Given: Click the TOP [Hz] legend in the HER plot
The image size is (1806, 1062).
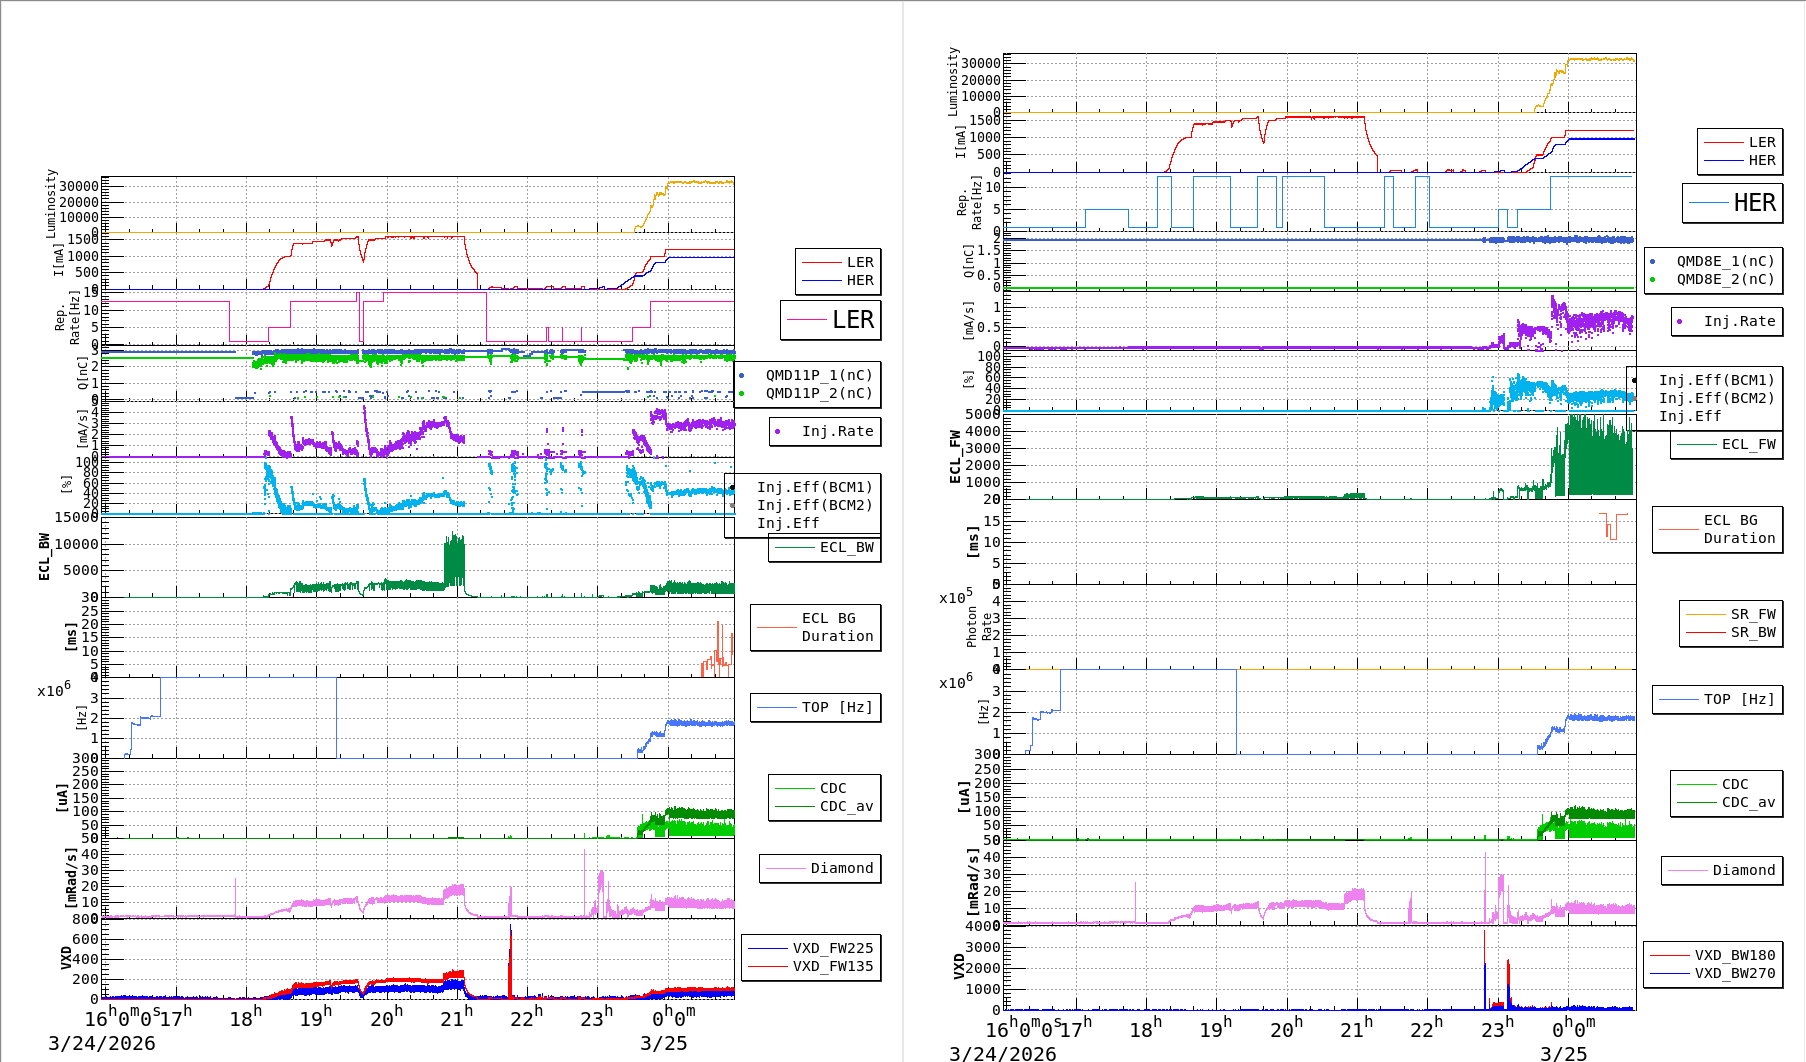Looking at the screenshot, I should [1738, 700].
